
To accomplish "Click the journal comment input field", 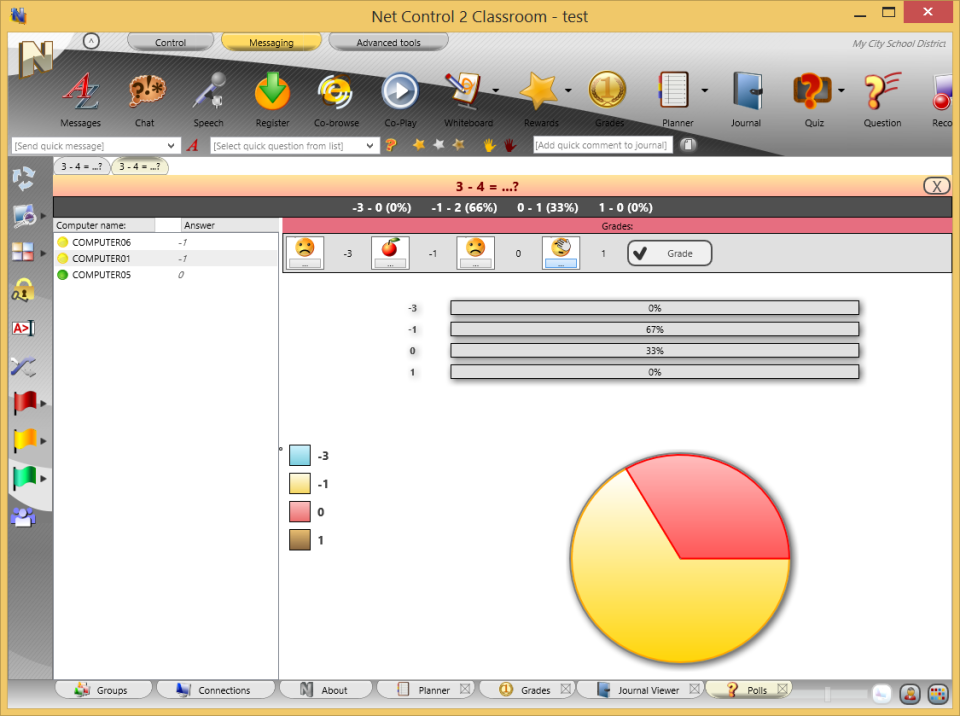I will pyautogui.click(x=602, y=145).
